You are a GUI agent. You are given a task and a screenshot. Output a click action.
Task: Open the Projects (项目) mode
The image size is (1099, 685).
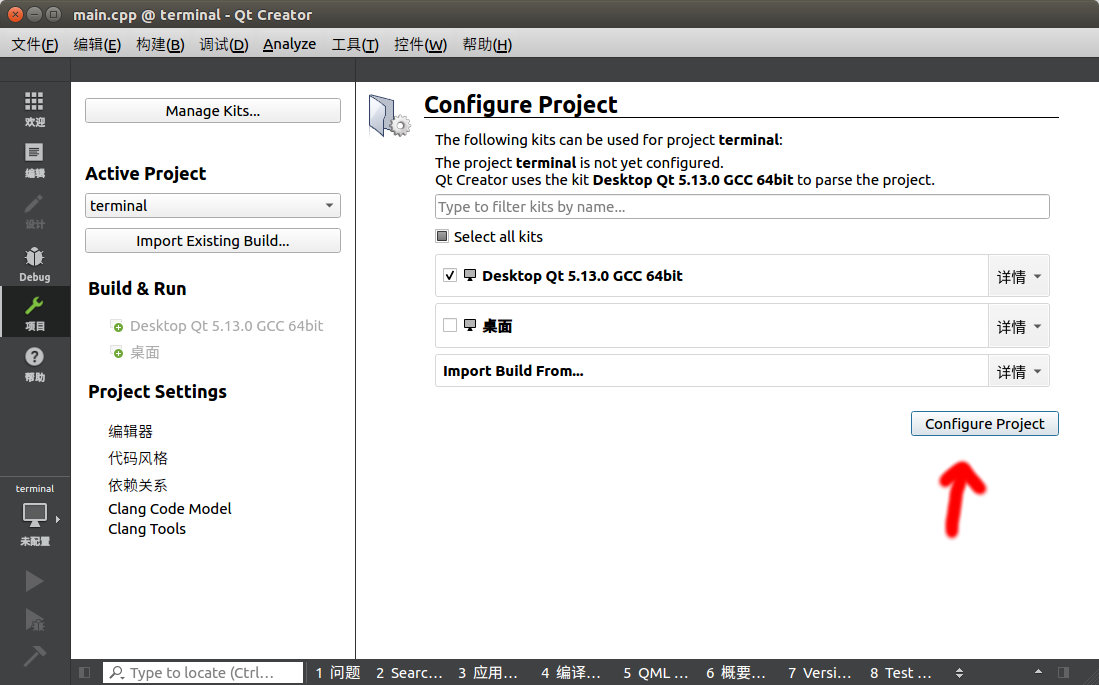(x=34, y=313)
